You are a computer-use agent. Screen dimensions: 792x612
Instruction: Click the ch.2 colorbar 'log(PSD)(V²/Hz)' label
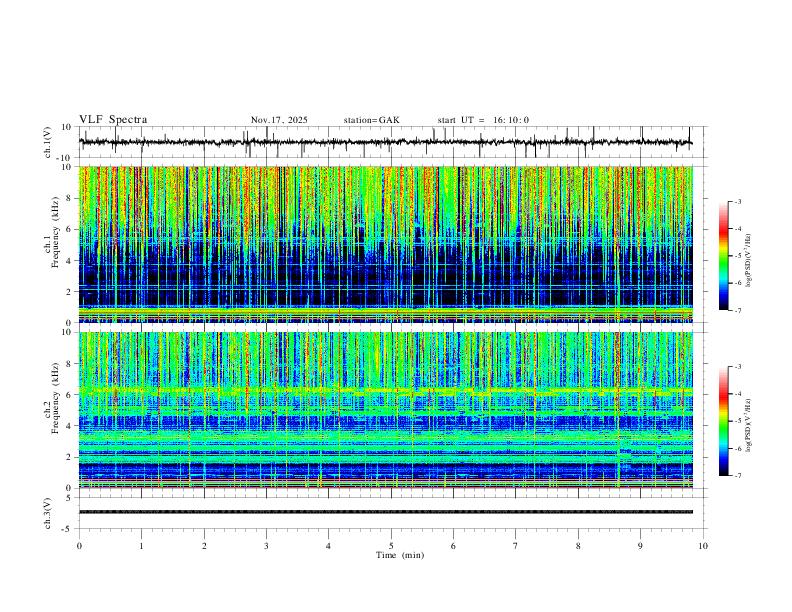(748, 425)
